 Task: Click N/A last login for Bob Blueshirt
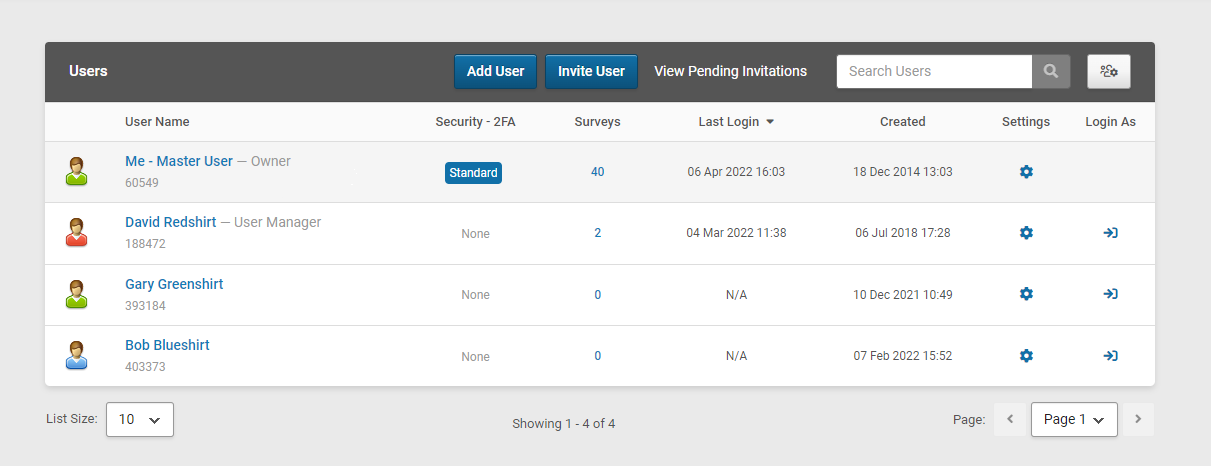pos(736,356)
